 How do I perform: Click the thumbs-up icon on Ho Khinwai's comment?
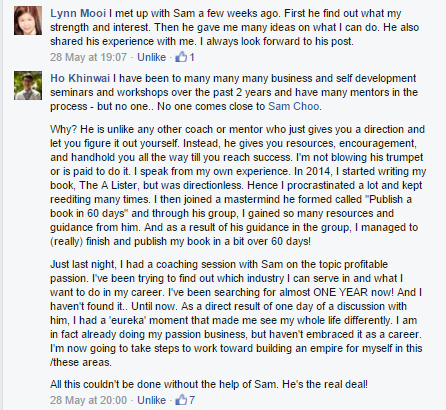pos(181,400)
